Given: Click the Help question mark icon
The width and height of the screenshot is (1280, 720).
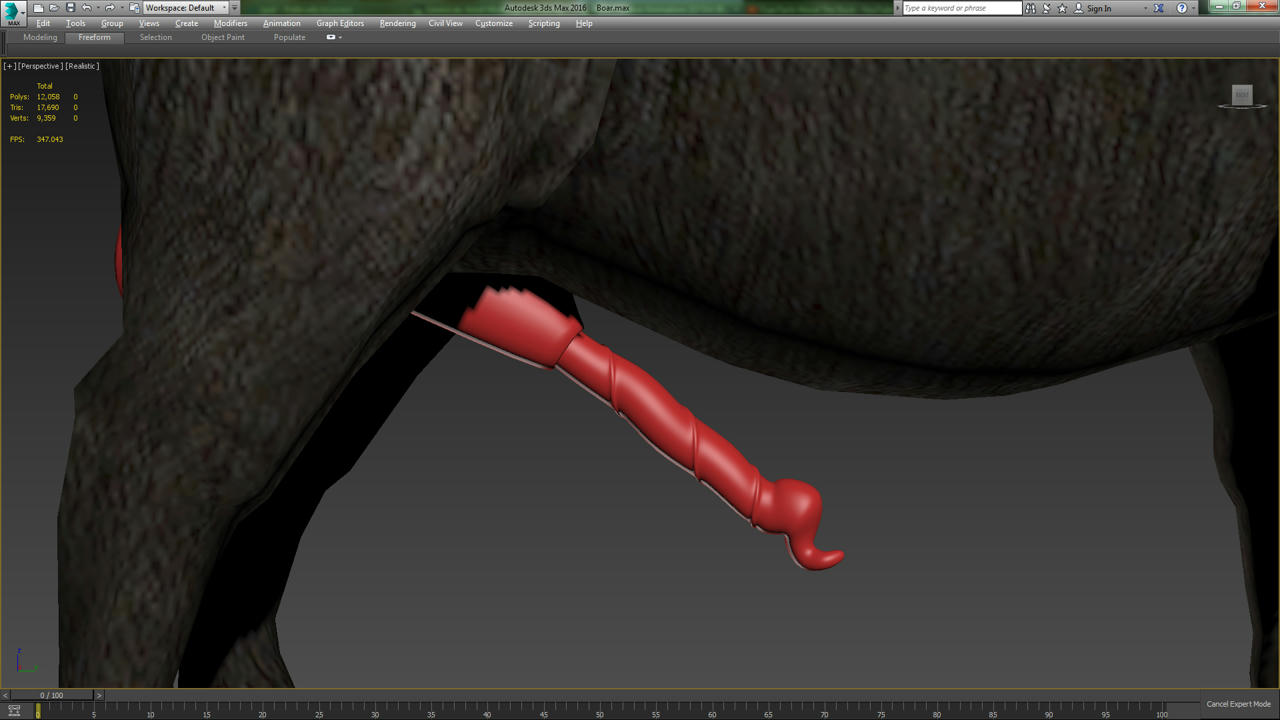Looking at the screenshot, I should (x=1182, y=8).
